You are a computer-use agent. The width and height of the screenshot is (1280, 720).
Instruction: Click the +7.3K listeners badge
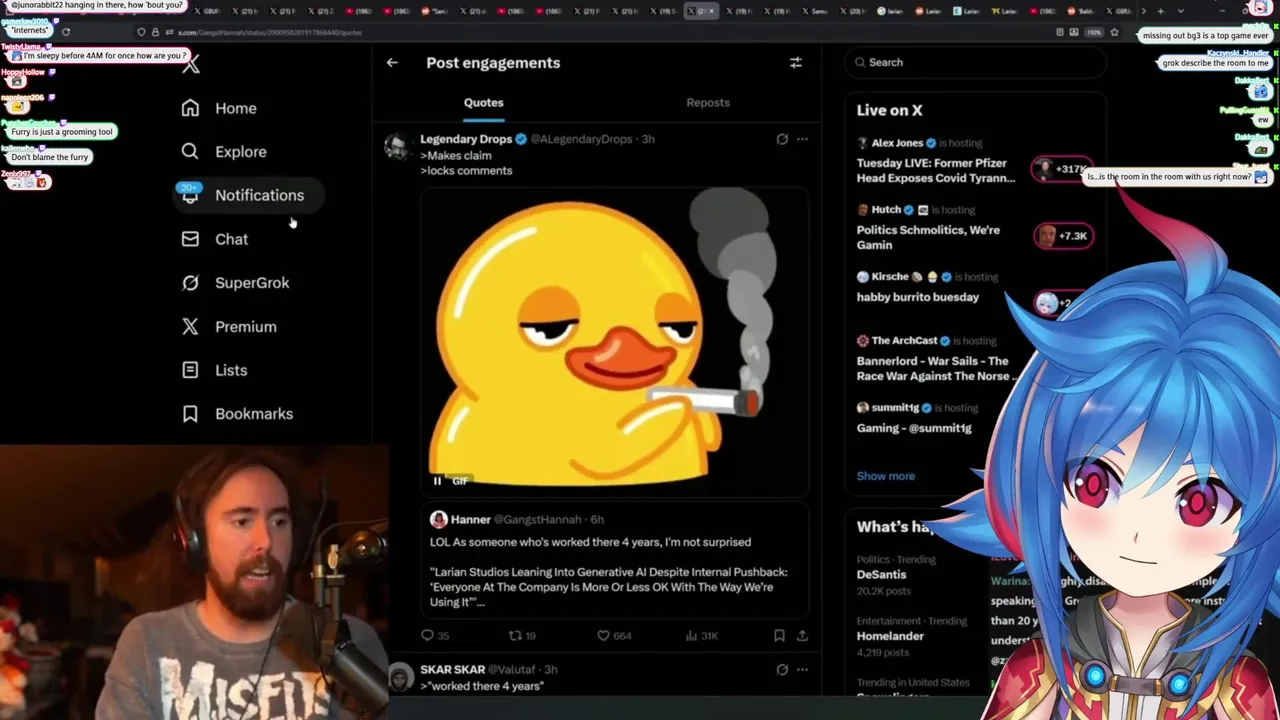[x=1062, y=236]
